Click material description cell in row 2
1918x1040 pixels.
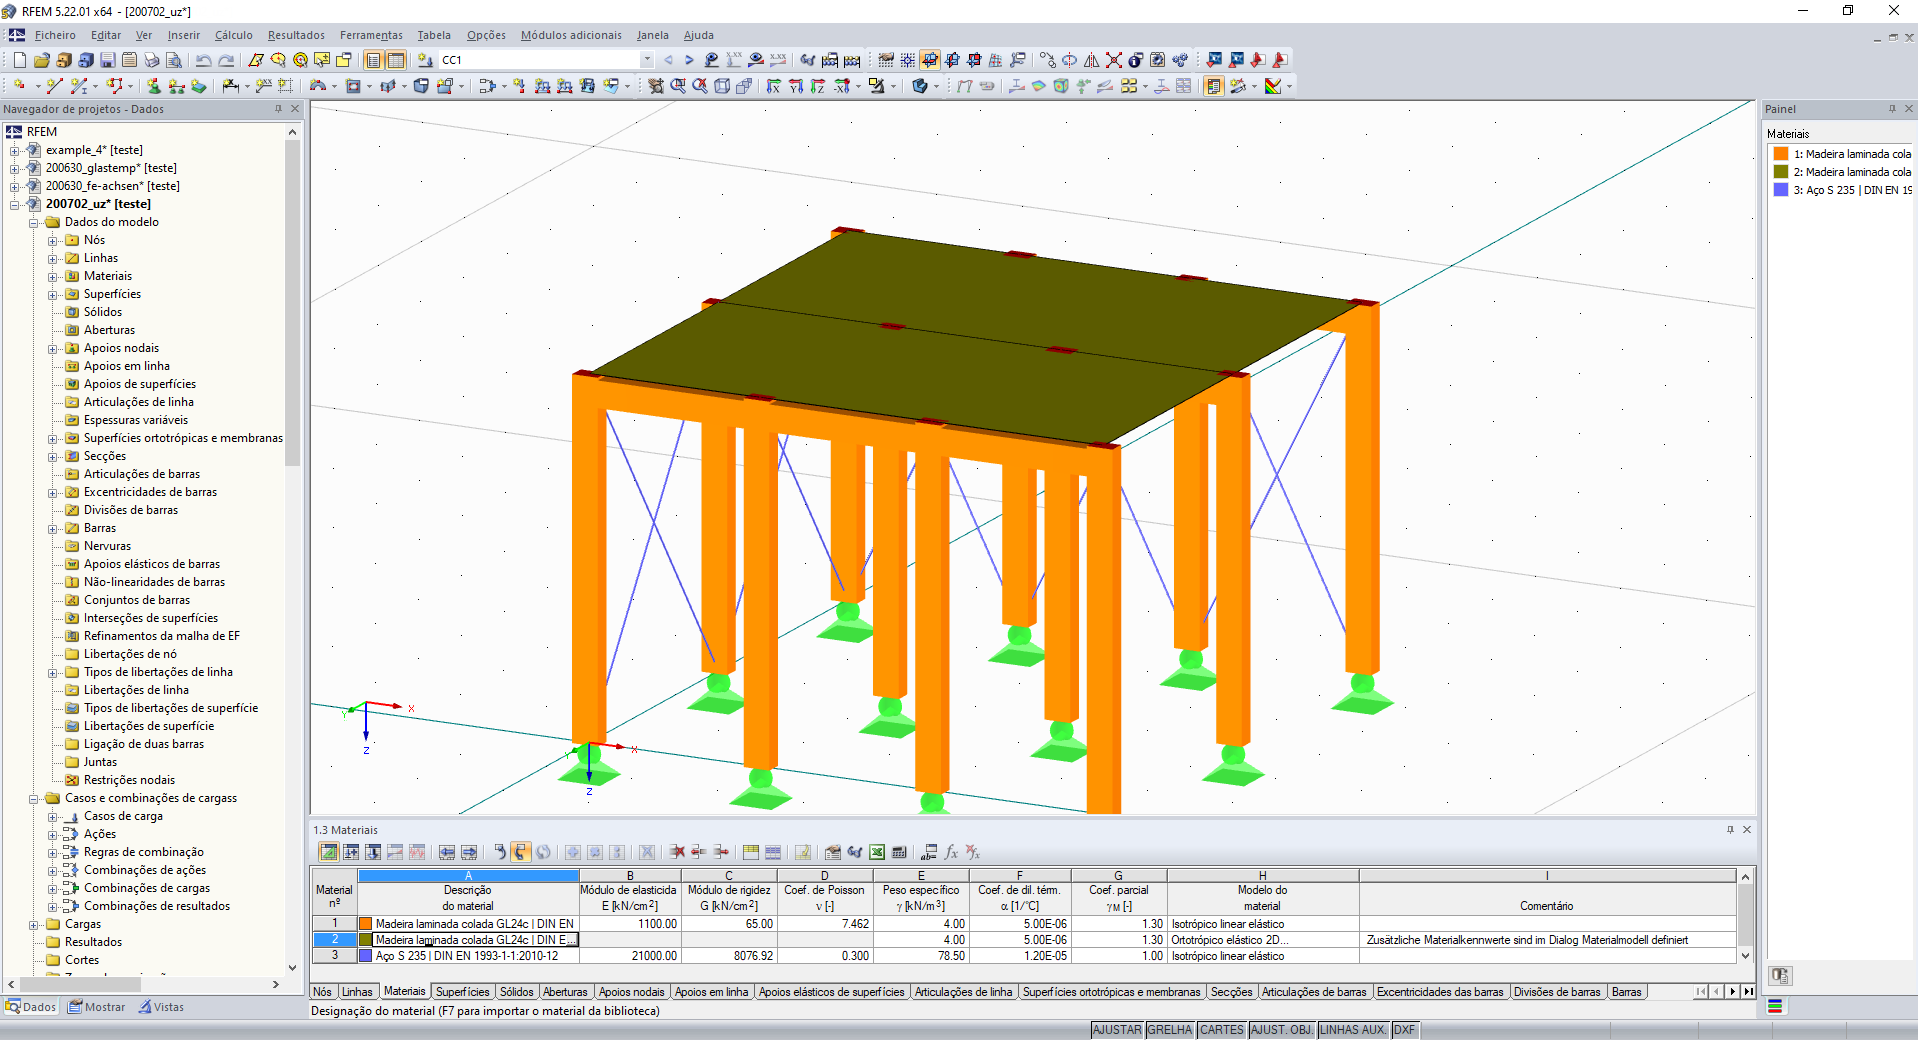tap(468, 940)
